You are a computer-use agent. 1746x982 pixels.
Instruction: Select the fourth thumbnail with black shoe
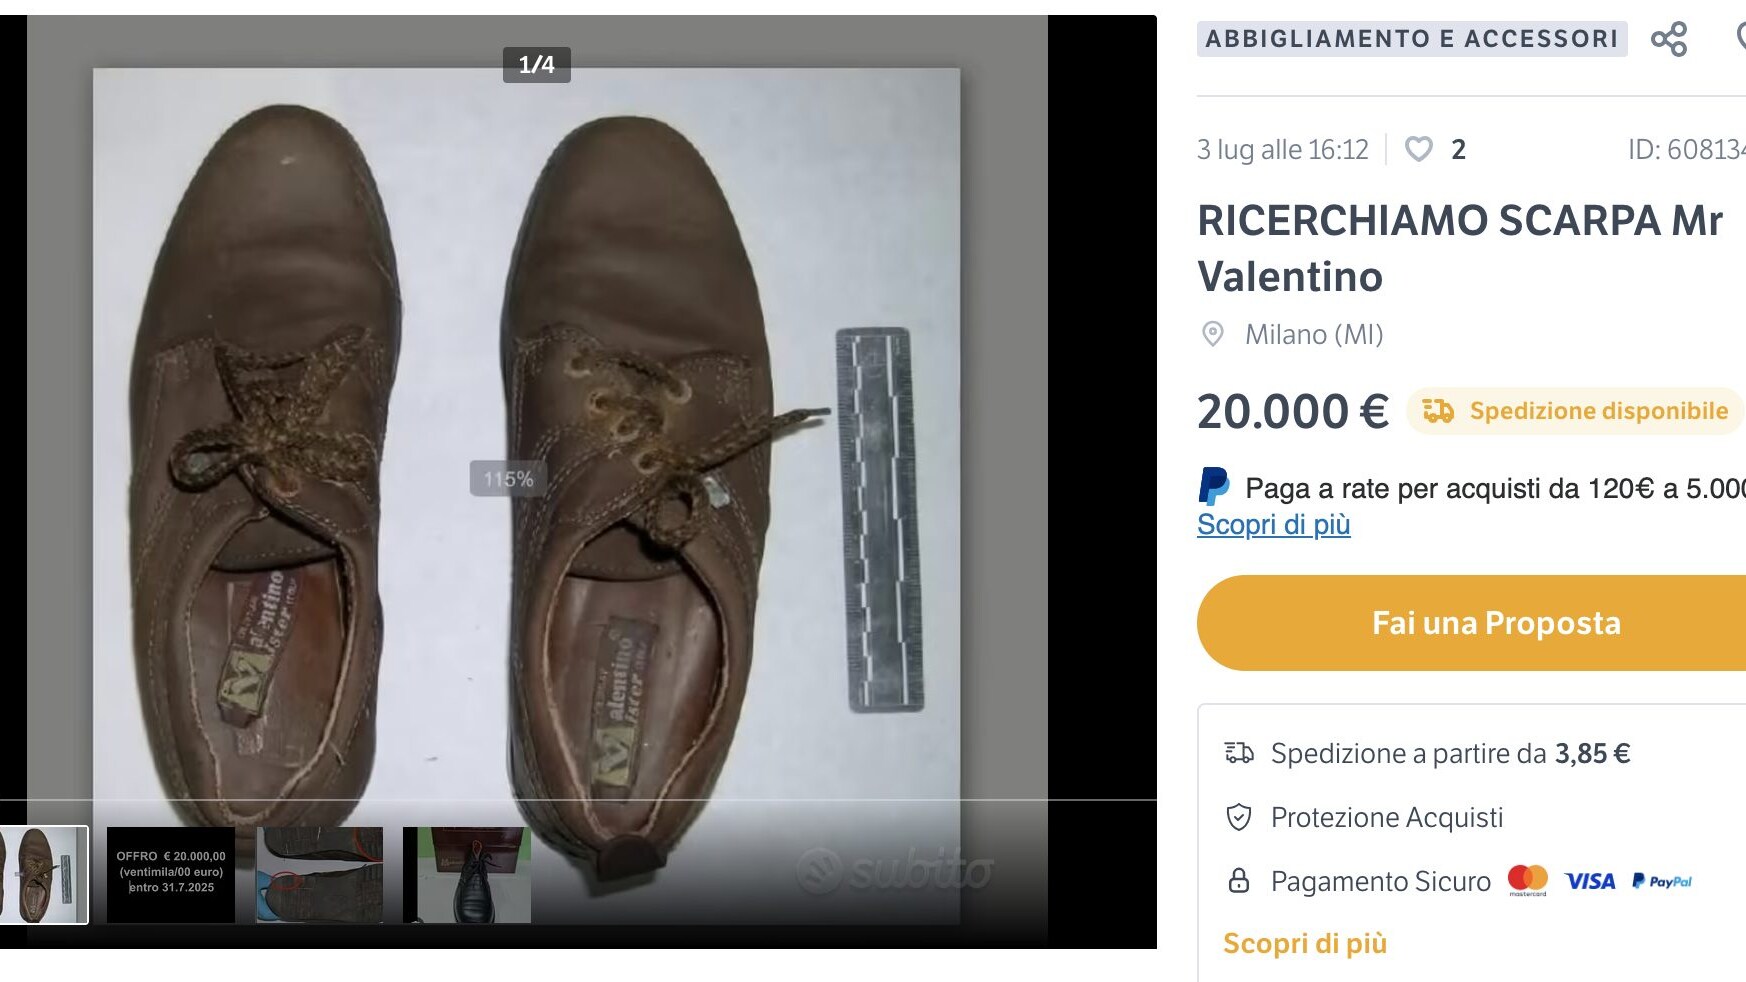click(467, 875)
